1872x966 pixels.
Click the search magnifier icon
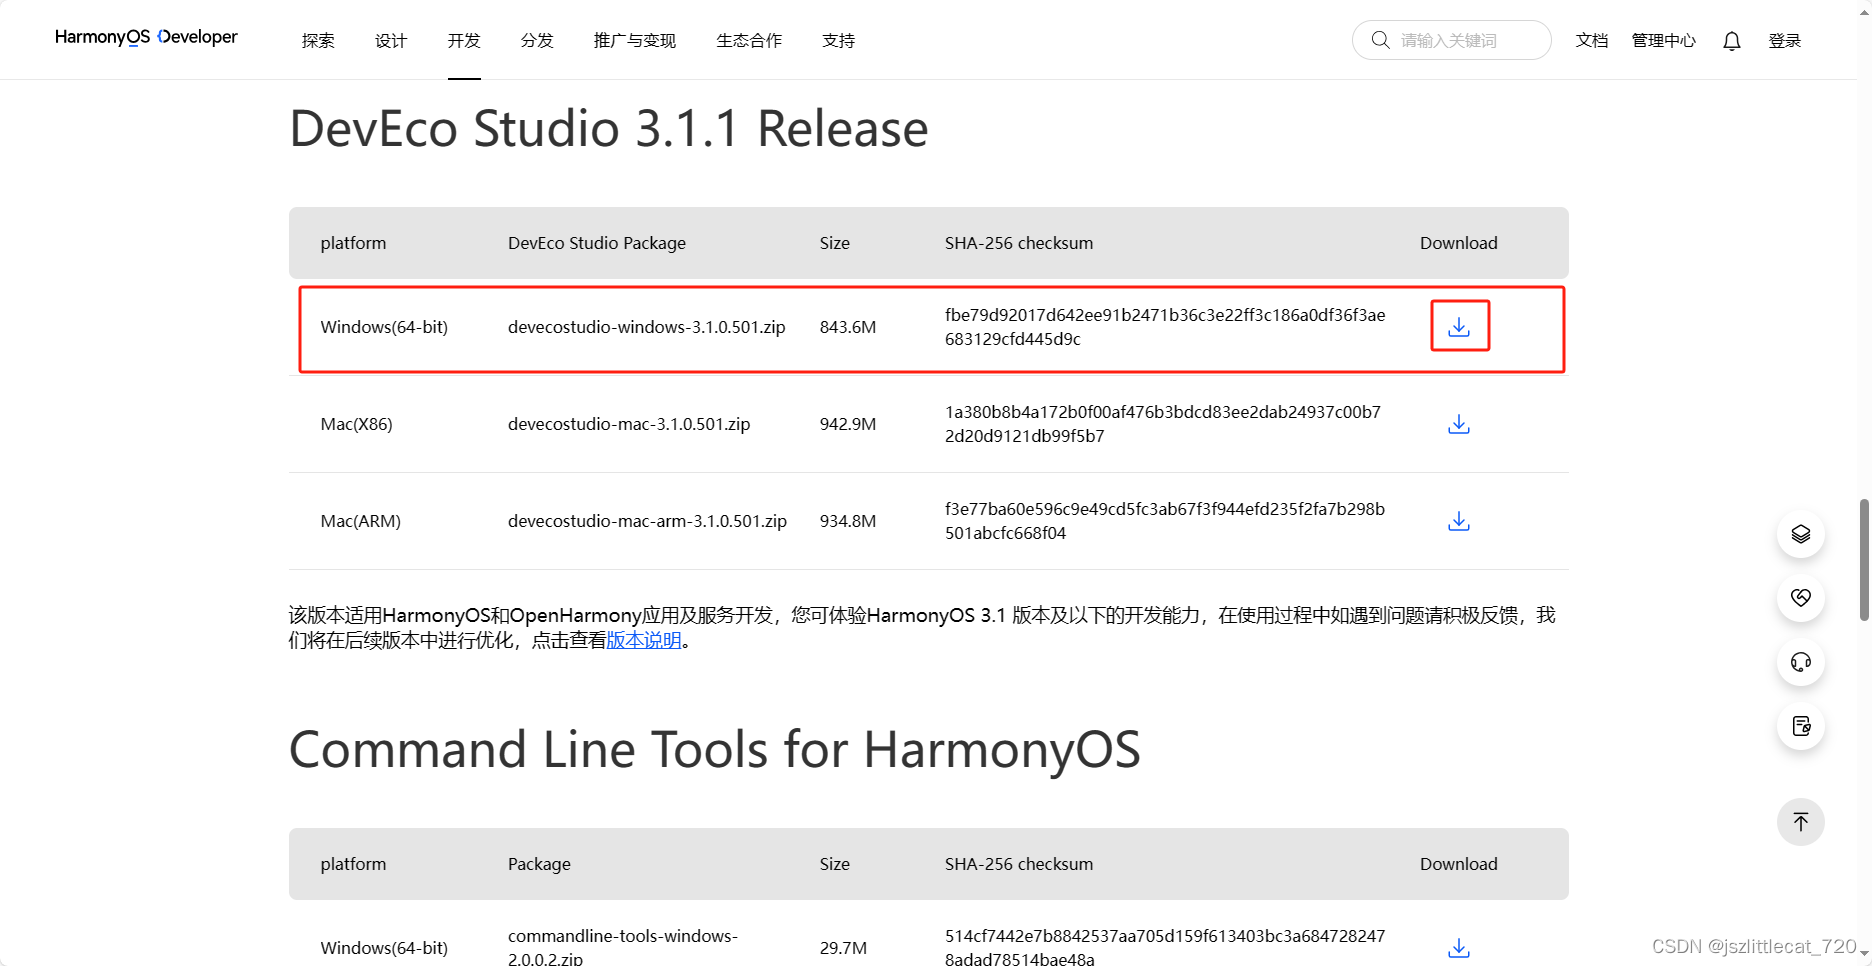(1380, 40)
